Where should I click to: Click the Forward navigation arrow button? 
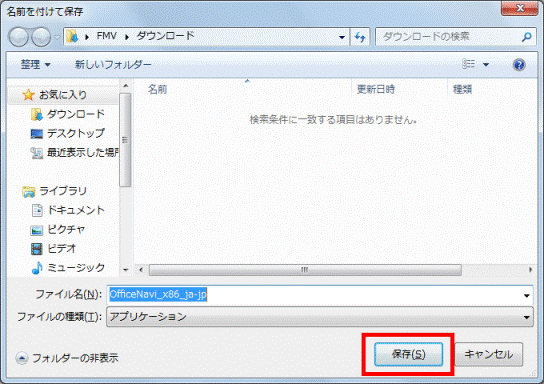pyautogui.click(x=41, y=37)
